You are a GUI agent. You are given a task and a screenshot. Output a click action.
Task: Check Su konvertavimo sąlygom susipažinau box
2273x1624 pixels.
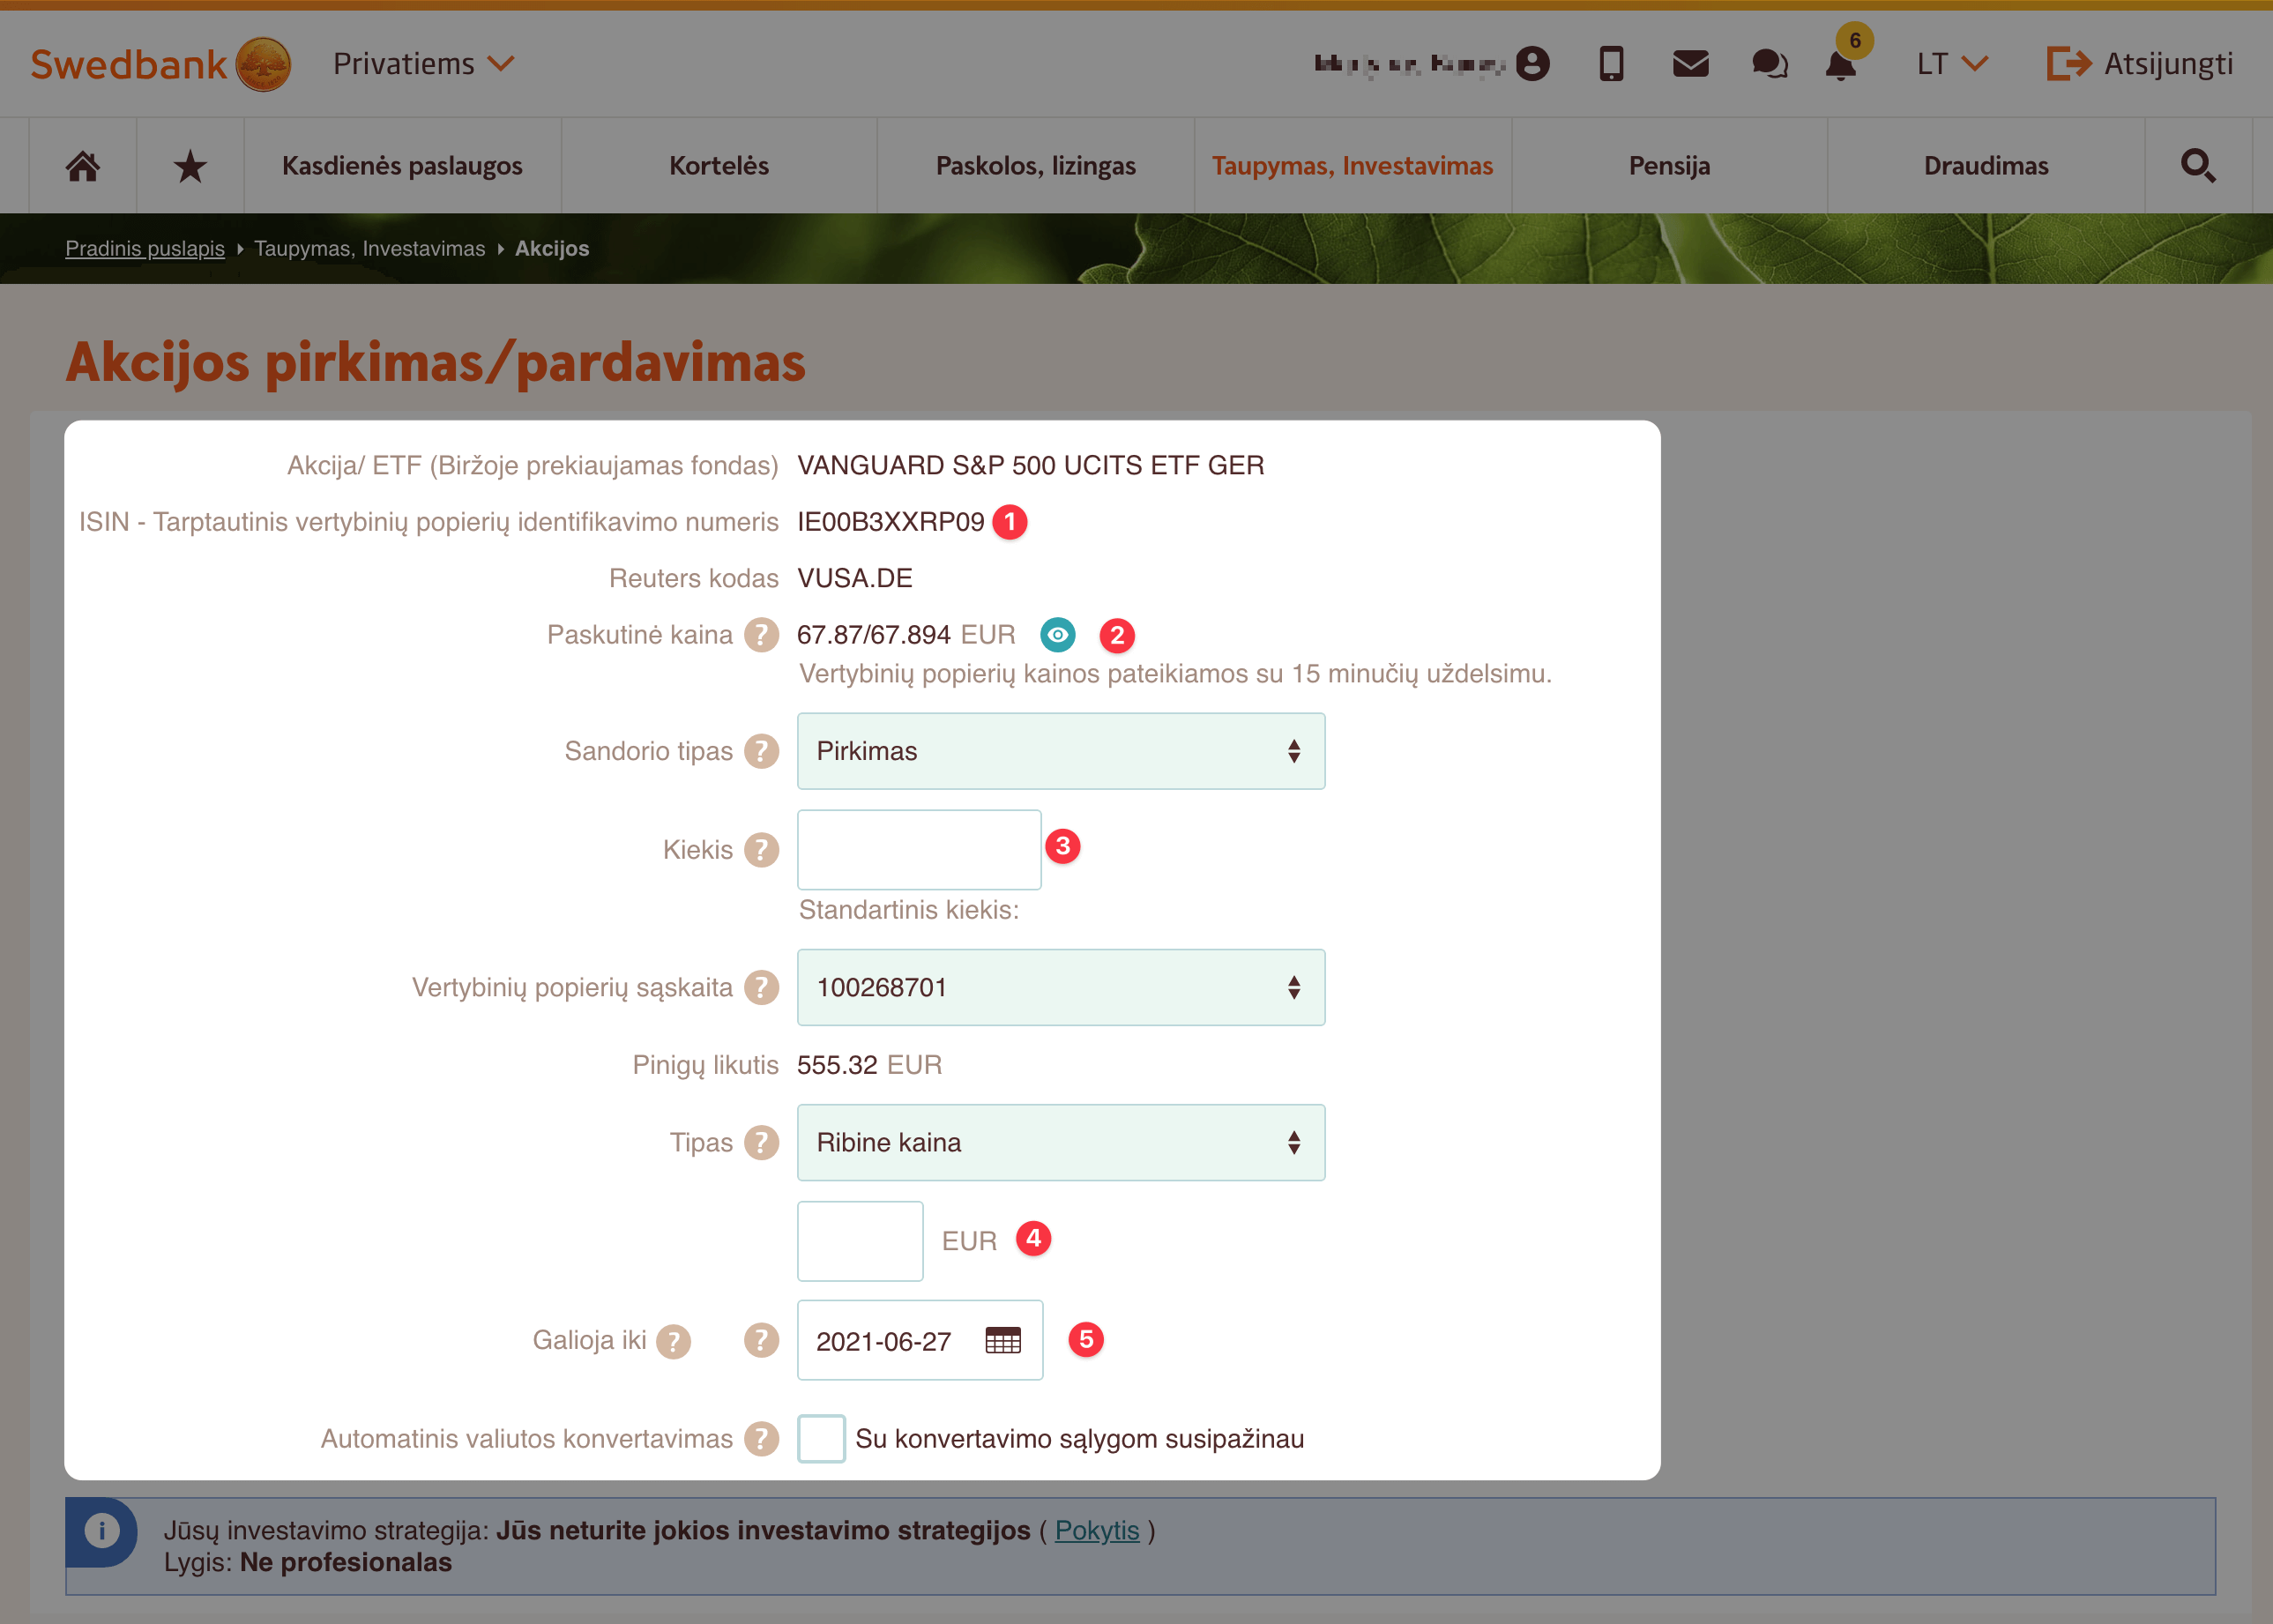[x=821, y=1438]
